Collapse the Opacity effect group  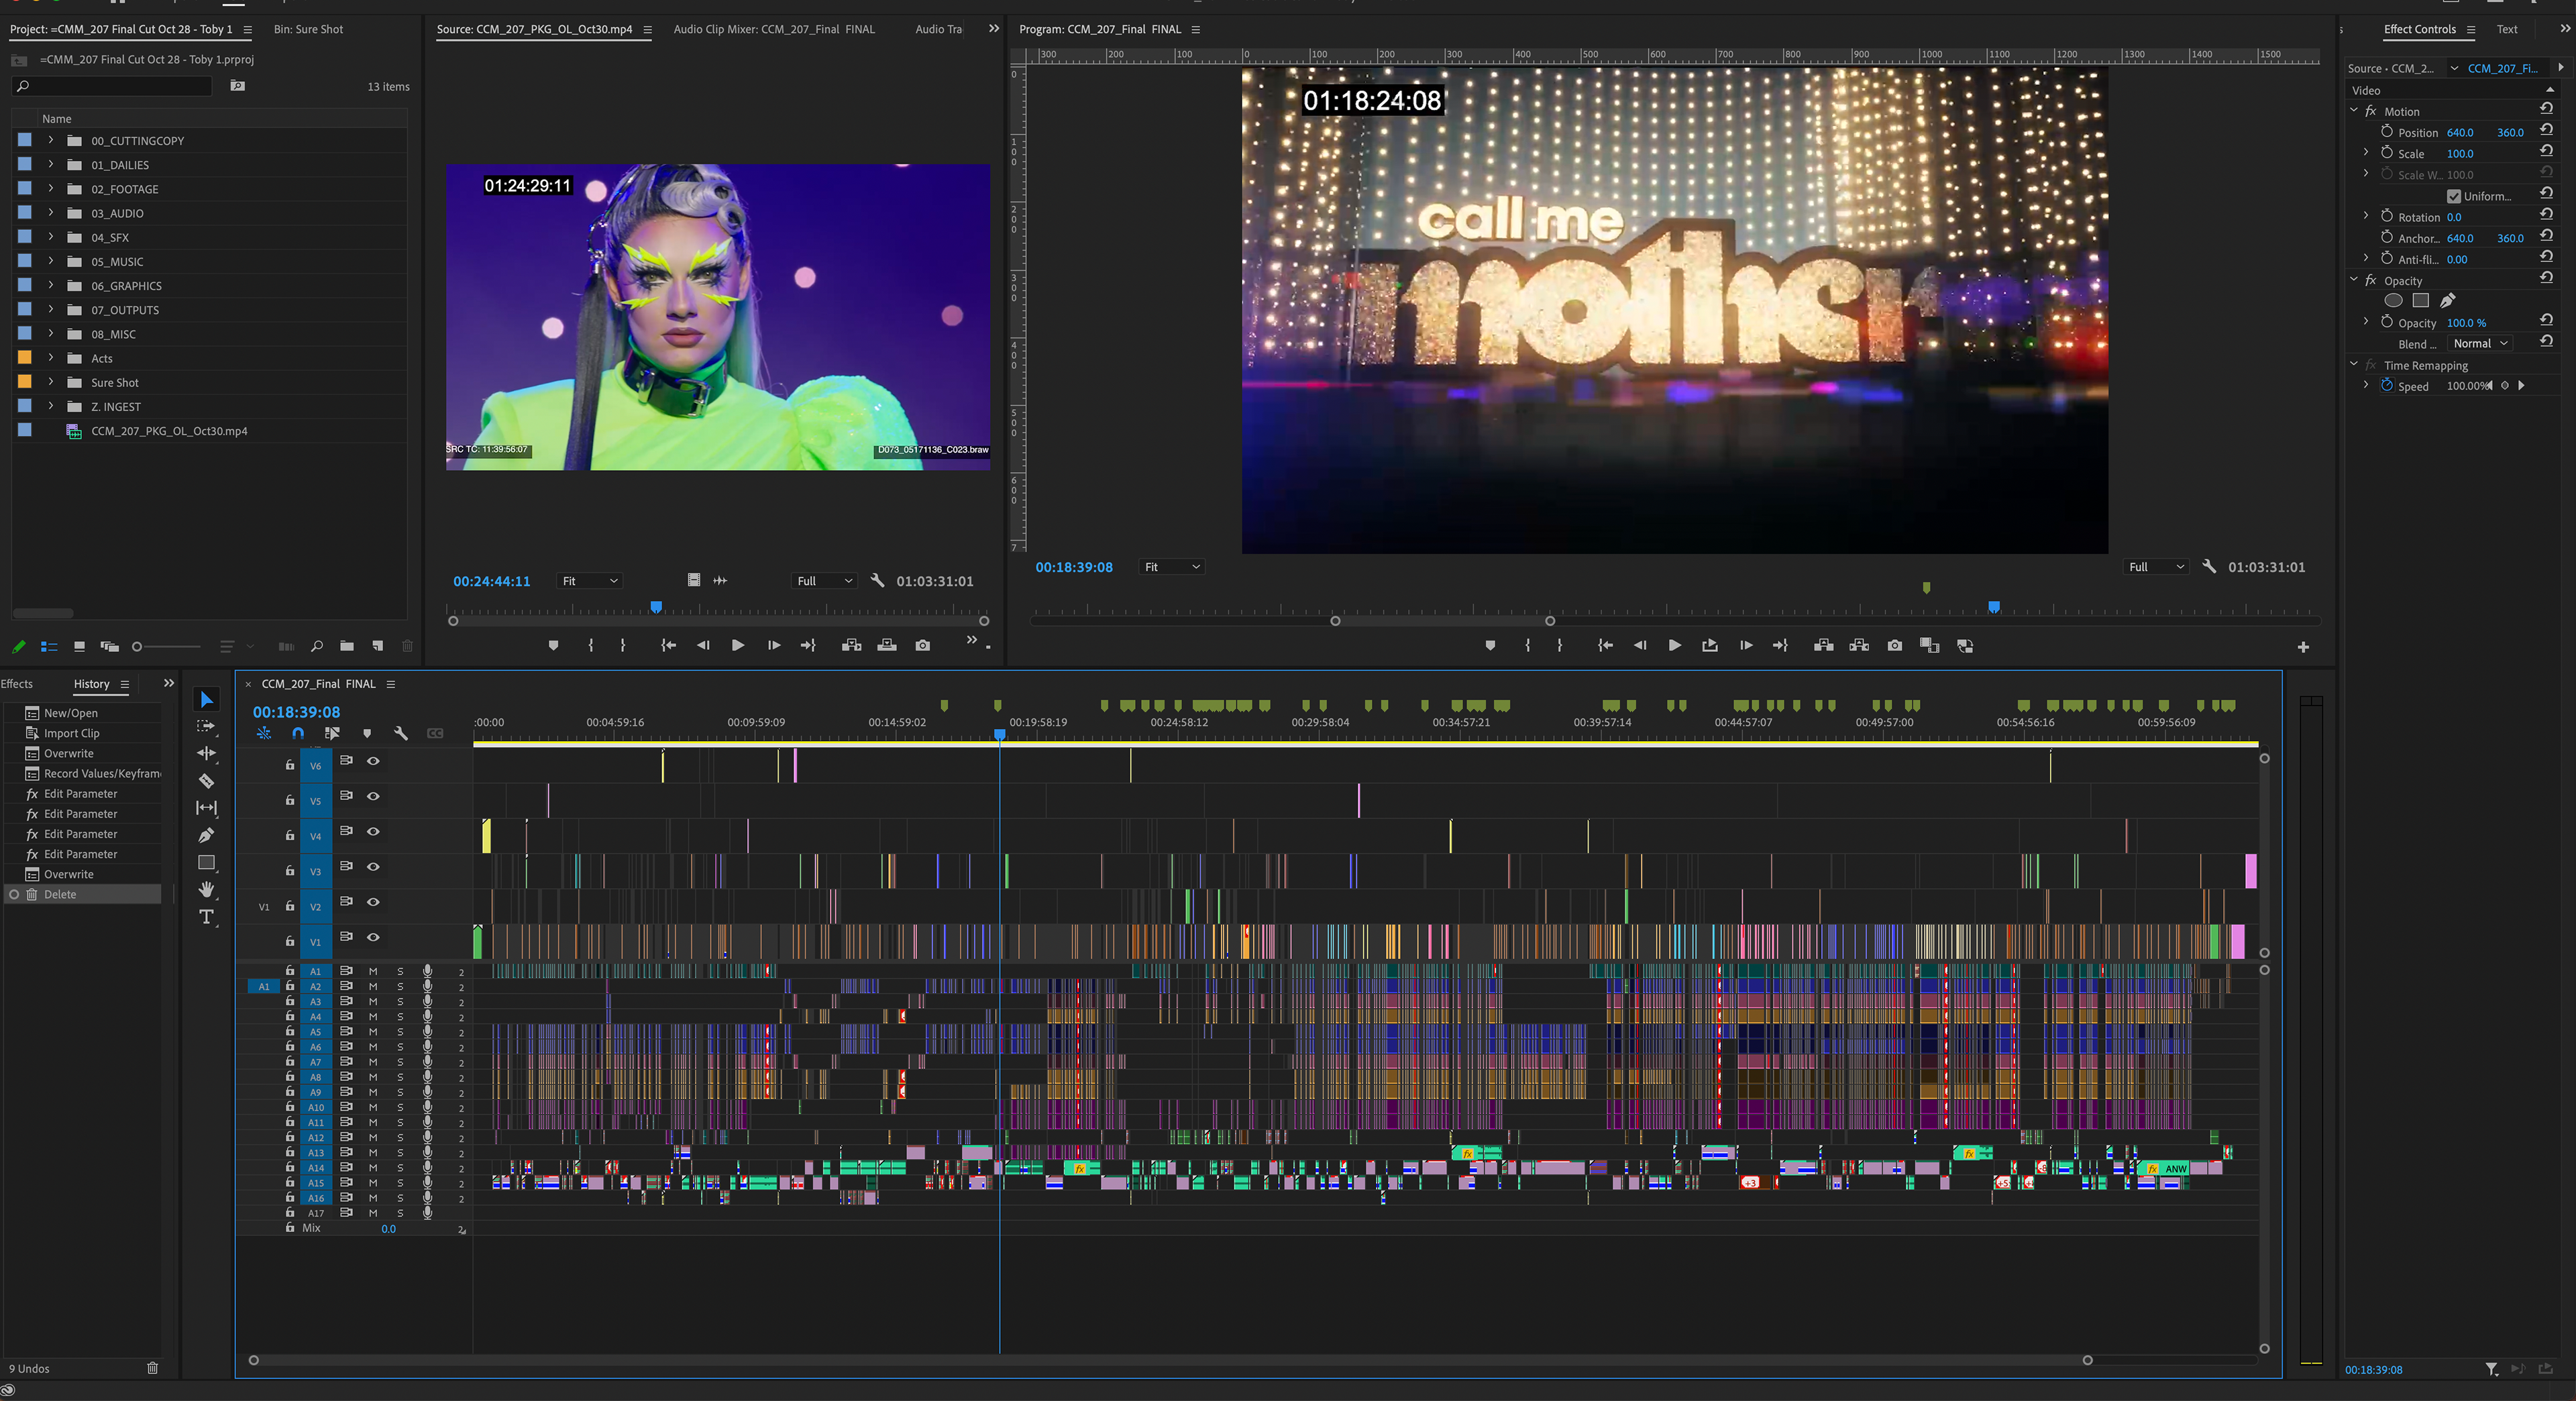point(2353,280)
